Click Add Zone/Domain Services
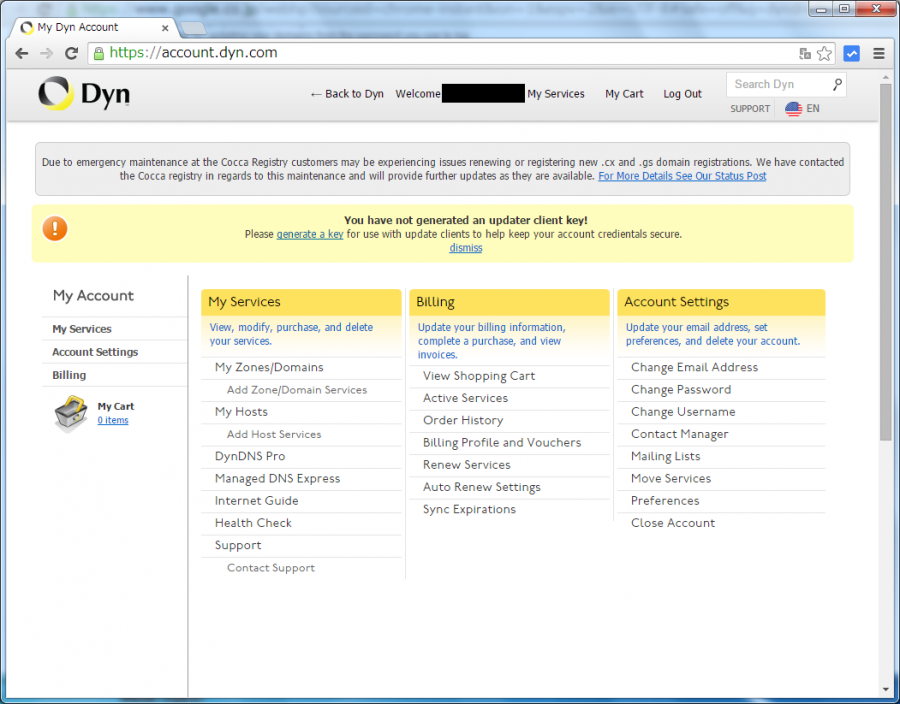This screenshot has height=704, width=900. point(297,390)
